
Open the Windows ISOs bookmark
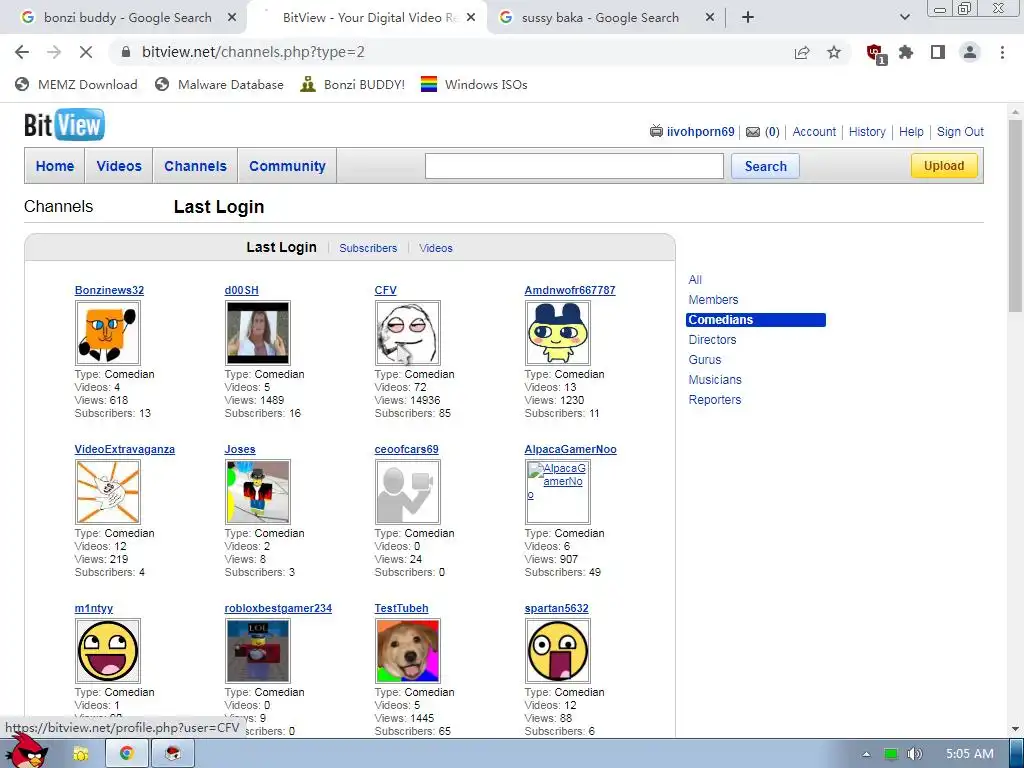click(474, 84)
